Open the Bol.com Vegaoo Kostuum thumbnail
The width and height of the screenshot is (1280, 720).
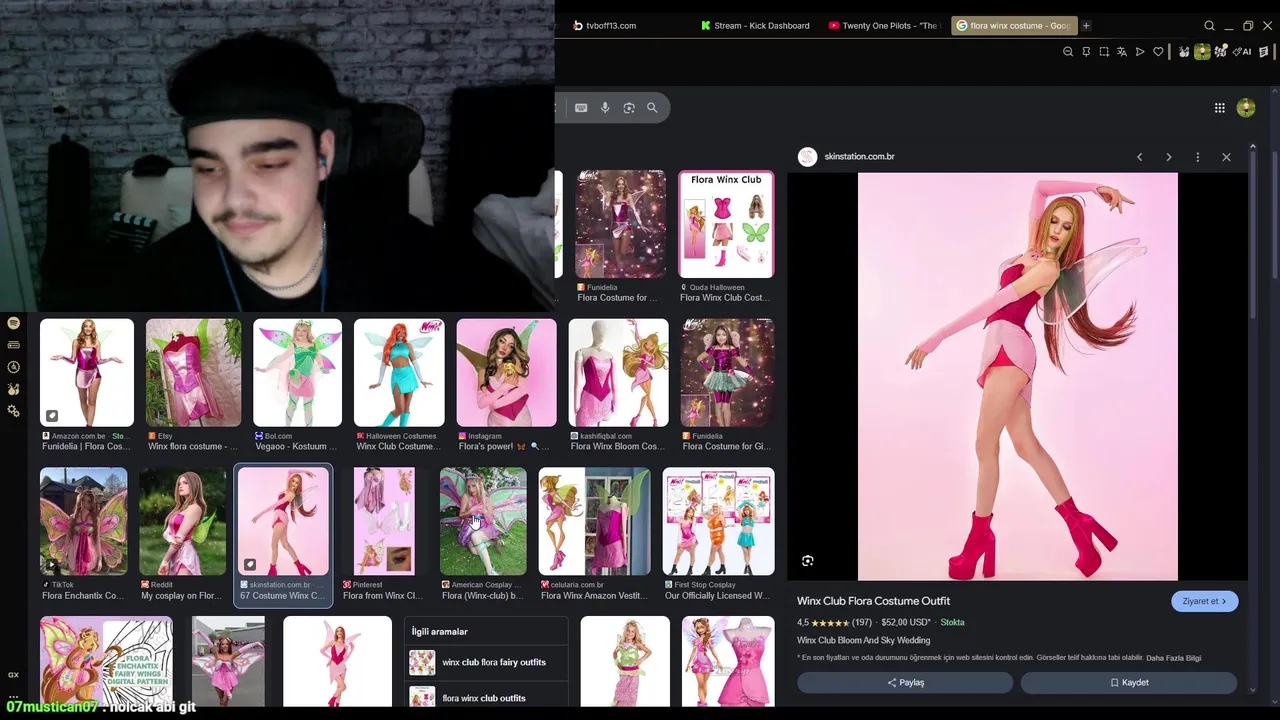pyautogui.click(x=297, y=373)
